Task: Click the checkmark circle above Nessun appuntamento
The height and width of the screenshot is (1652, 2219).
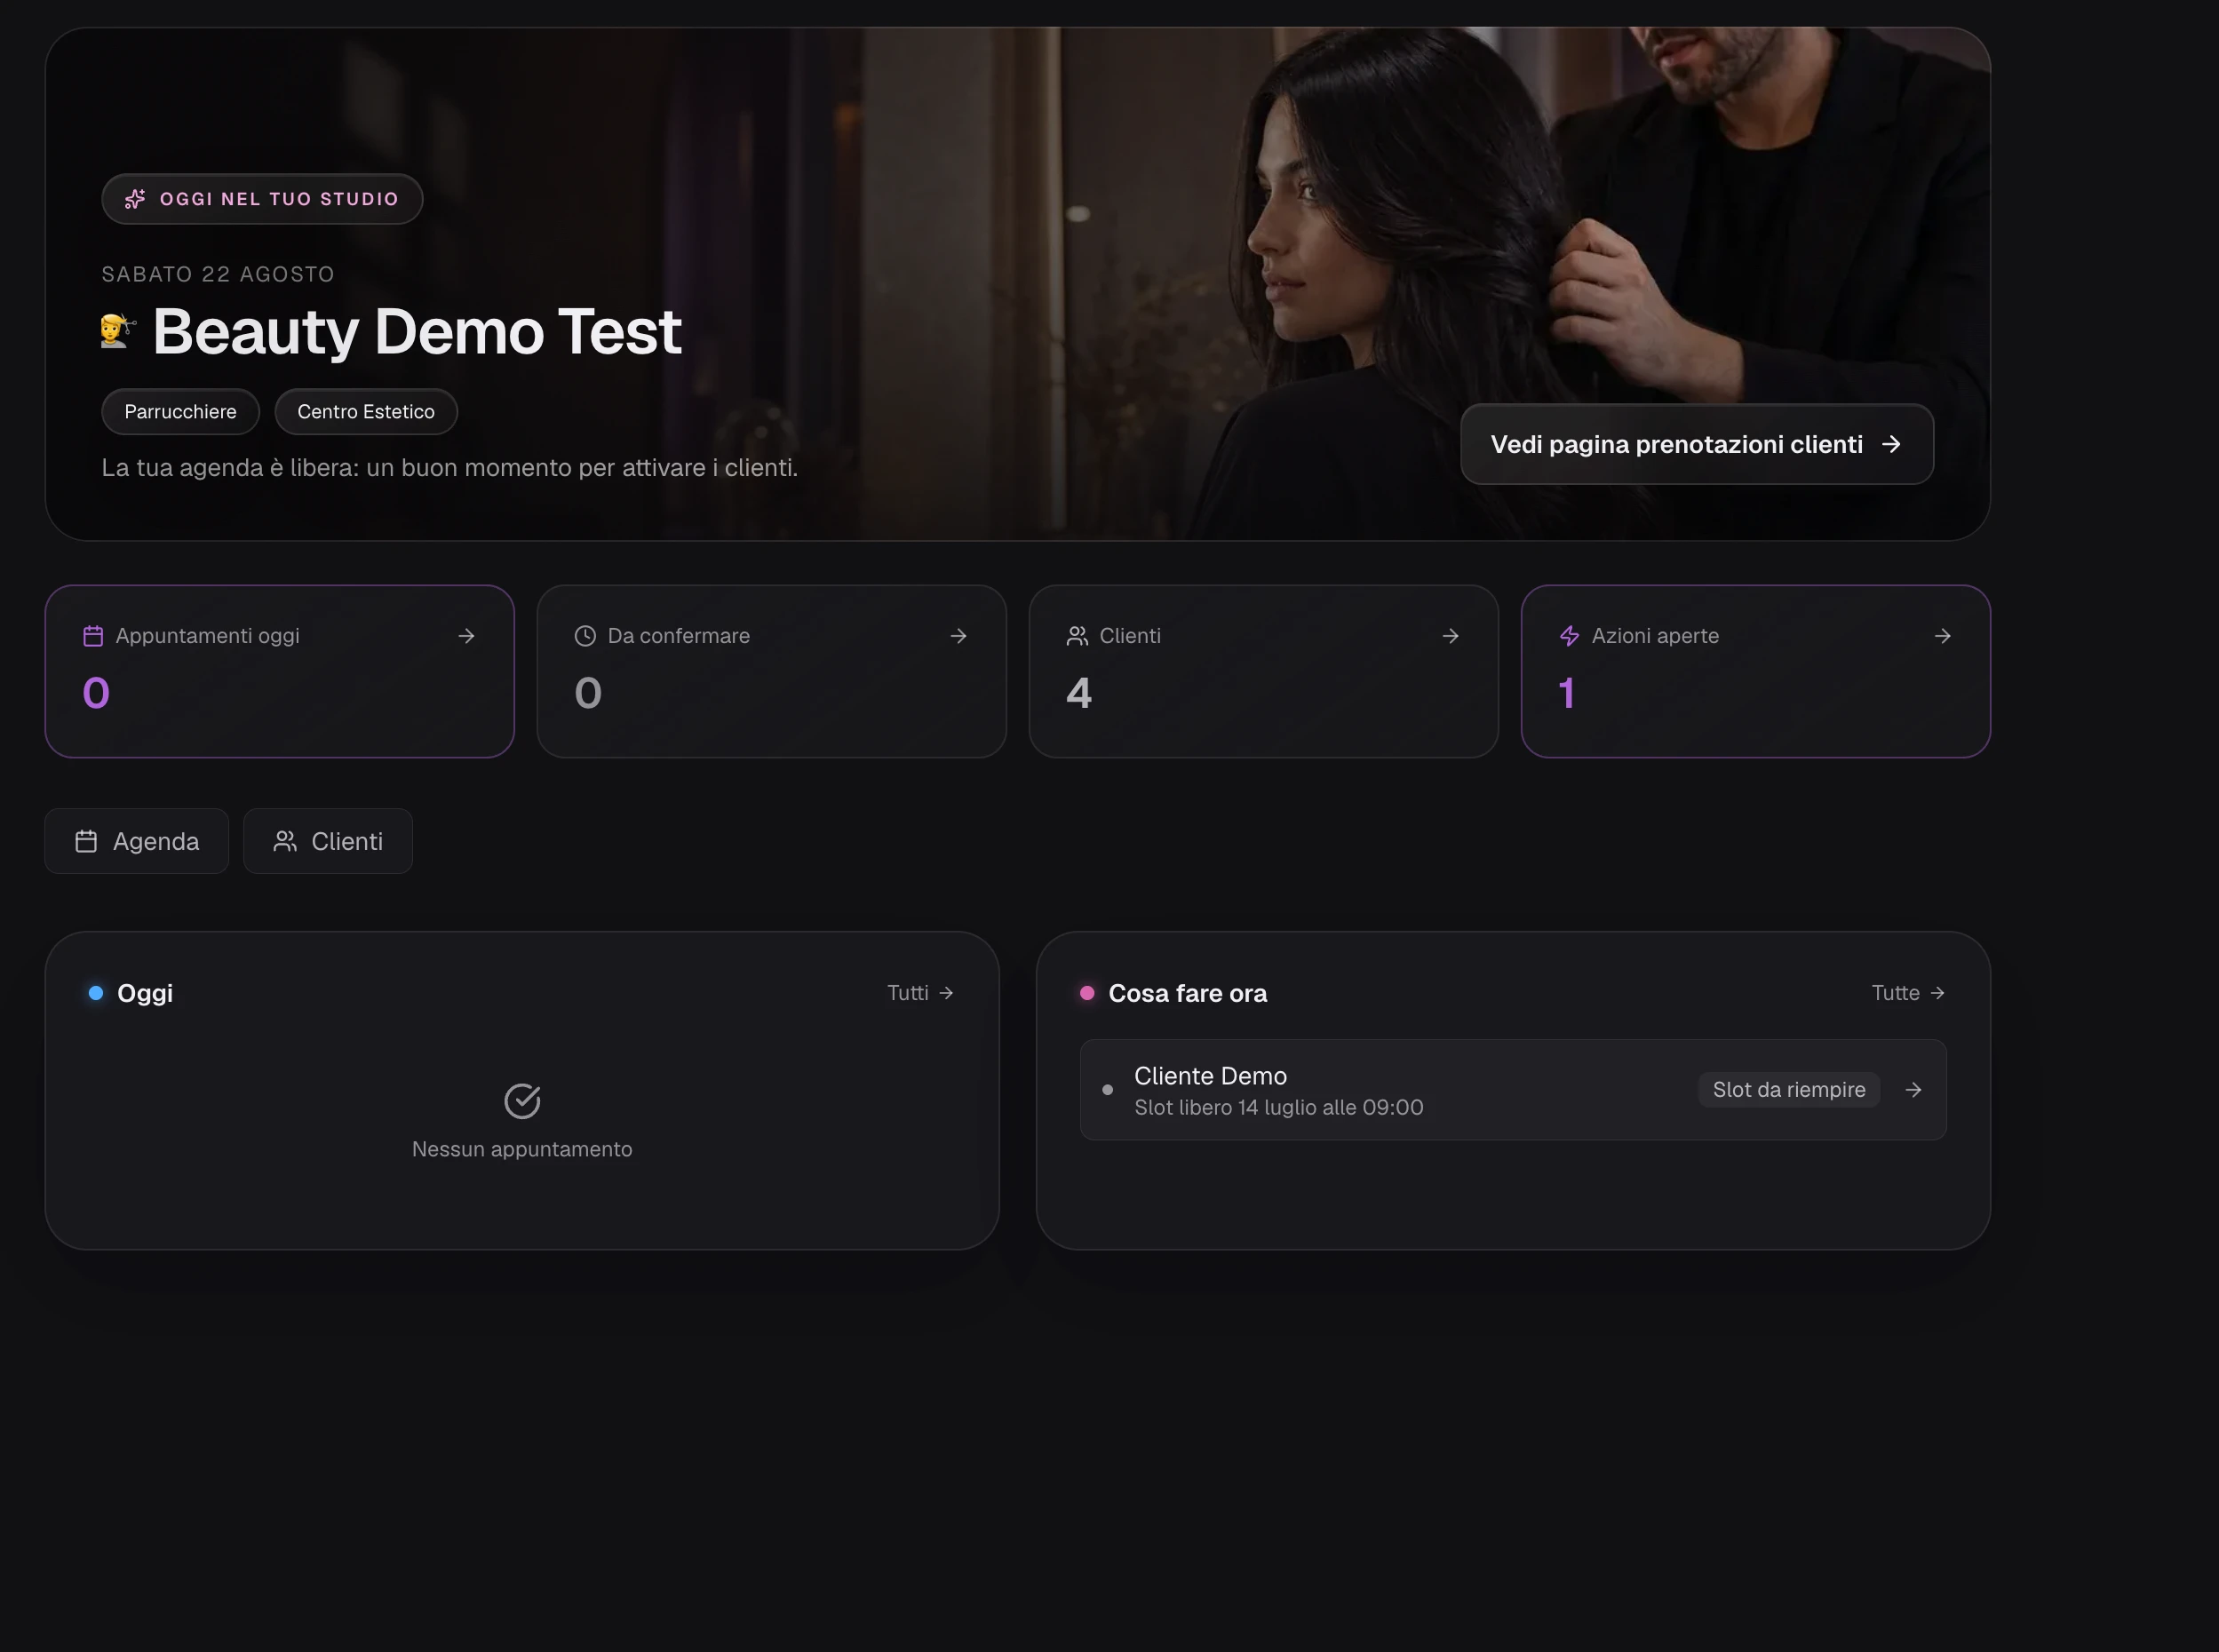Action: click(x=522, y=1101)
